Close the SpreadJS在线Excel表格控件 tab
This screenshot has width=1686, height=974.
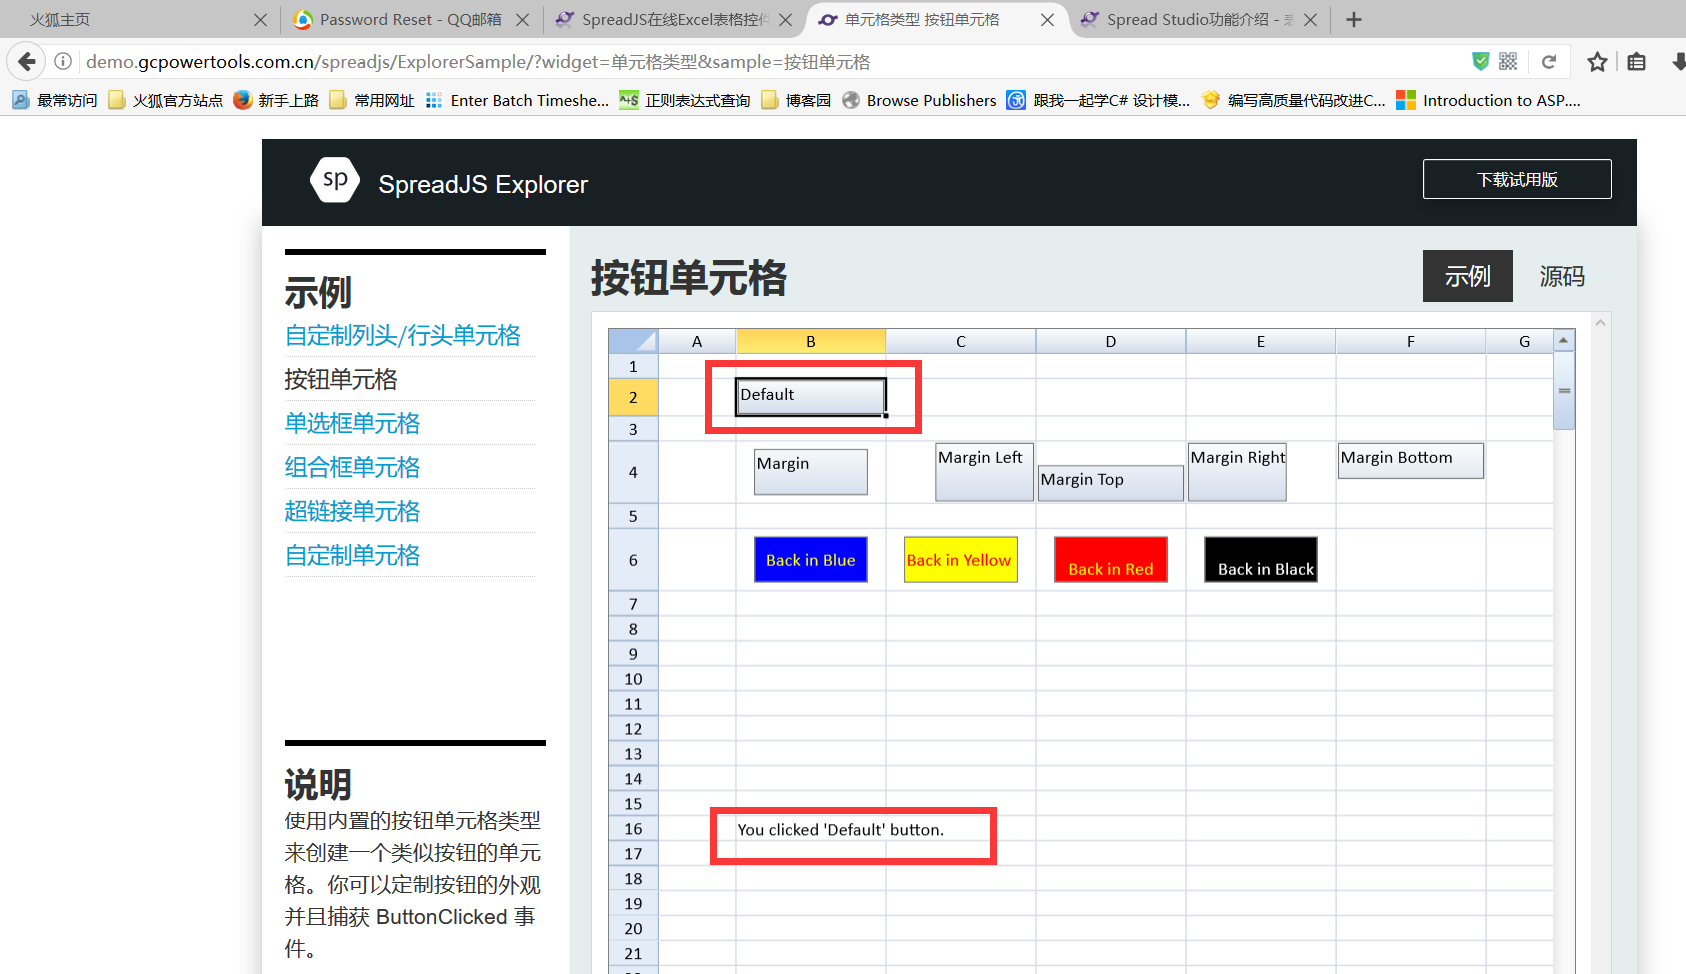(x=785, y=20)
